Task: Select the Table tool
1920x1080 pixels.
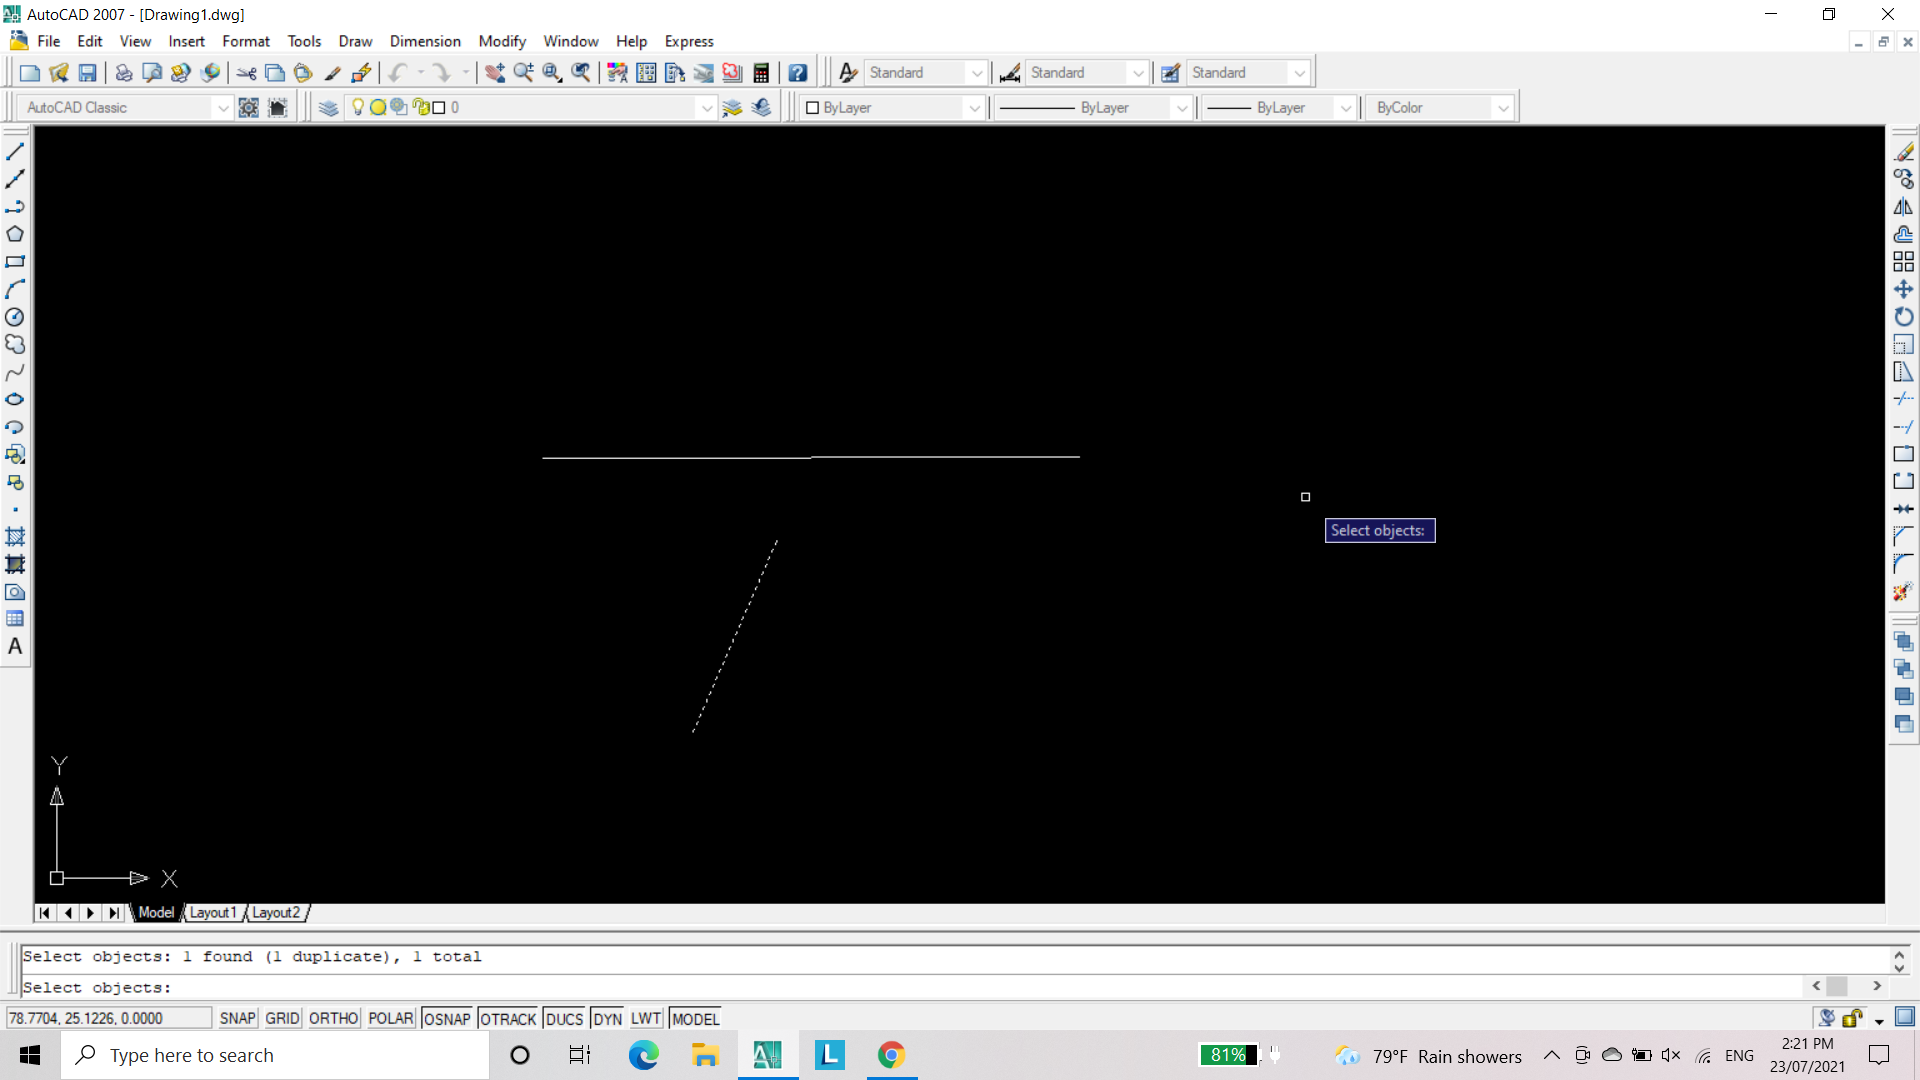Action: (15, 619)
